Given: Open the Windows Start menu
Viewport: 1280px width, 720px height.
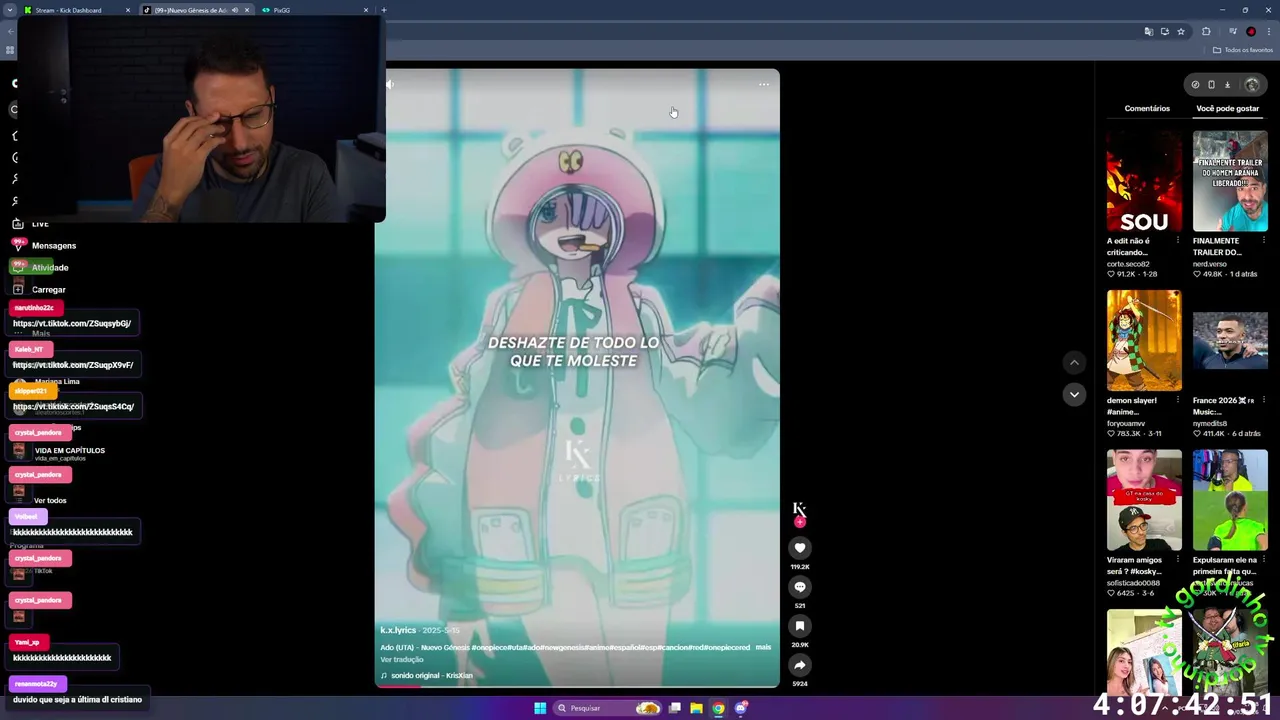Looking at the screenshot, I should (x=540, y=708).
